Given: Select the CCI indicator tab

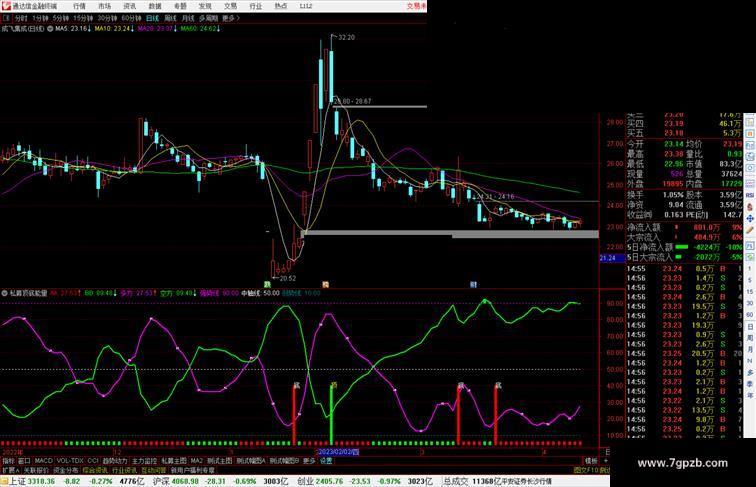Looking at the screenshot, I should [x=93, y=461].
